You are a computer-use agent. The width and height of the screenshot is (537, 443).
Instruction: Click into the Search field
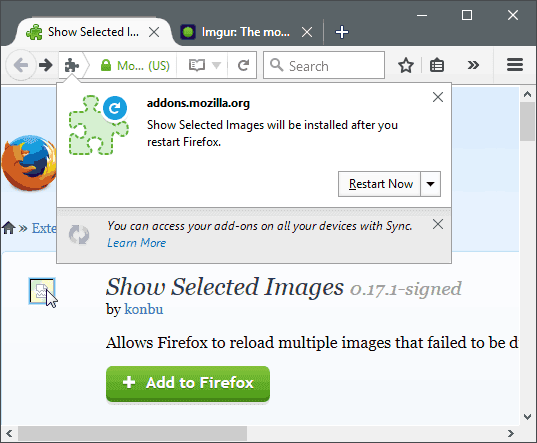[324, 65]
